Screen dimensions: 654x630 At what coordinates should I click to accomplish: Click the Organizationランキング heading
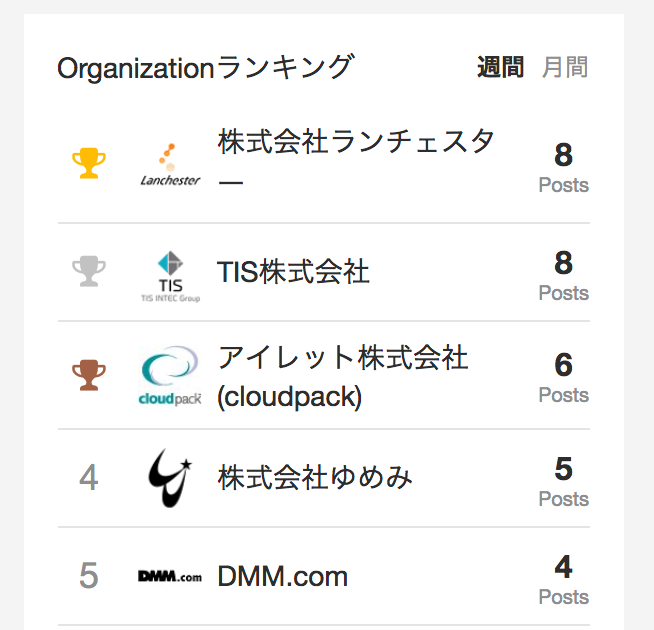point(205,68)
